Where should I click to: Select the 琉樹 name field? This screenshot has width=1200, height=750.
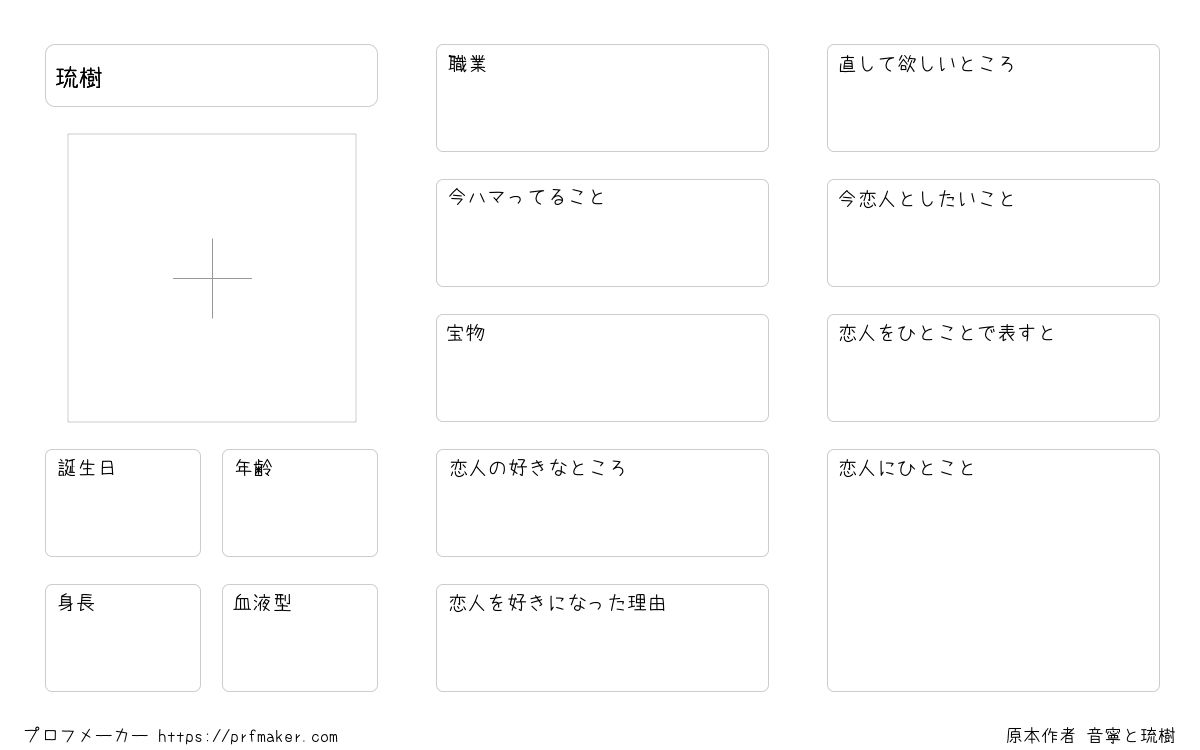(x=211, y=75)
